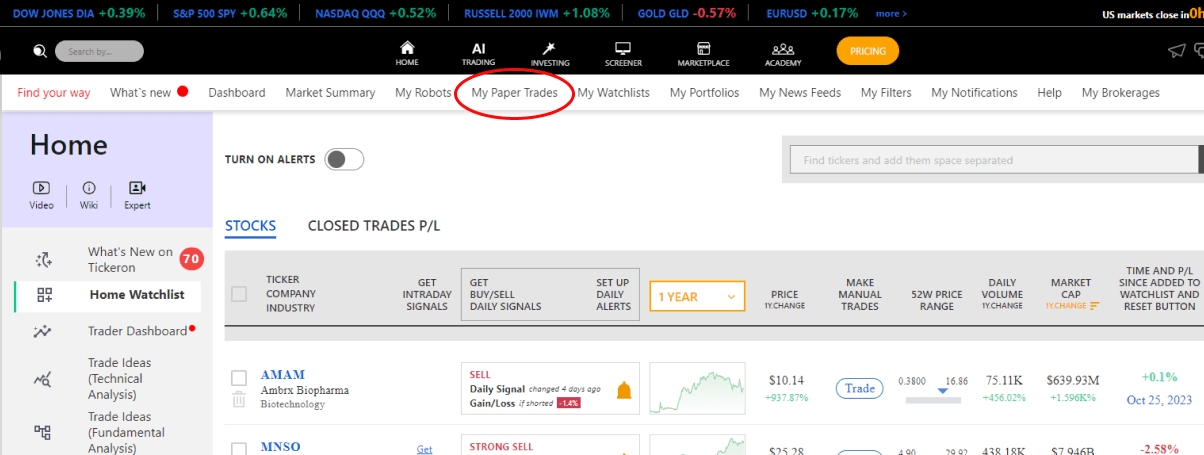Open My Paper Trades menu
The height and width of the screenshot is (455, 1204).
[x=515, y=92]
